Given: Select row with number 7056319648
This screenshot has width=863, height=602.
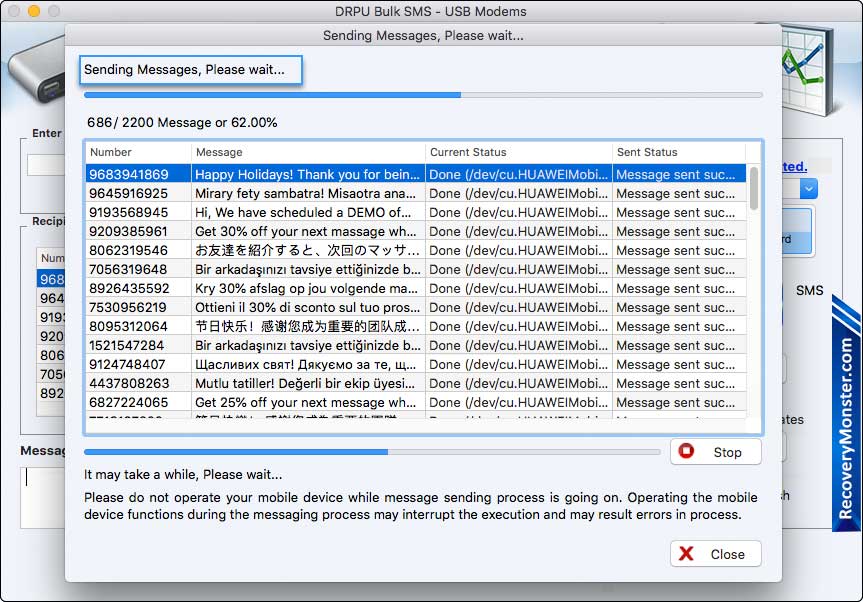Looking at the screenshot, I should (x=416, y=270).
